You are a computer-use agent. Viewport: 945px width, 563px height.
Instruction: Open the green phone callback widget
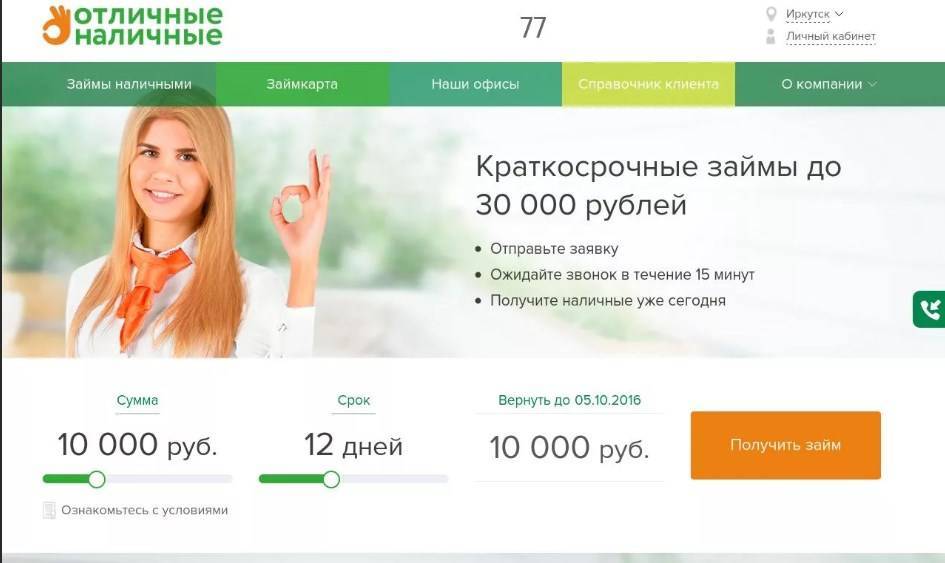tap(929, 309)
